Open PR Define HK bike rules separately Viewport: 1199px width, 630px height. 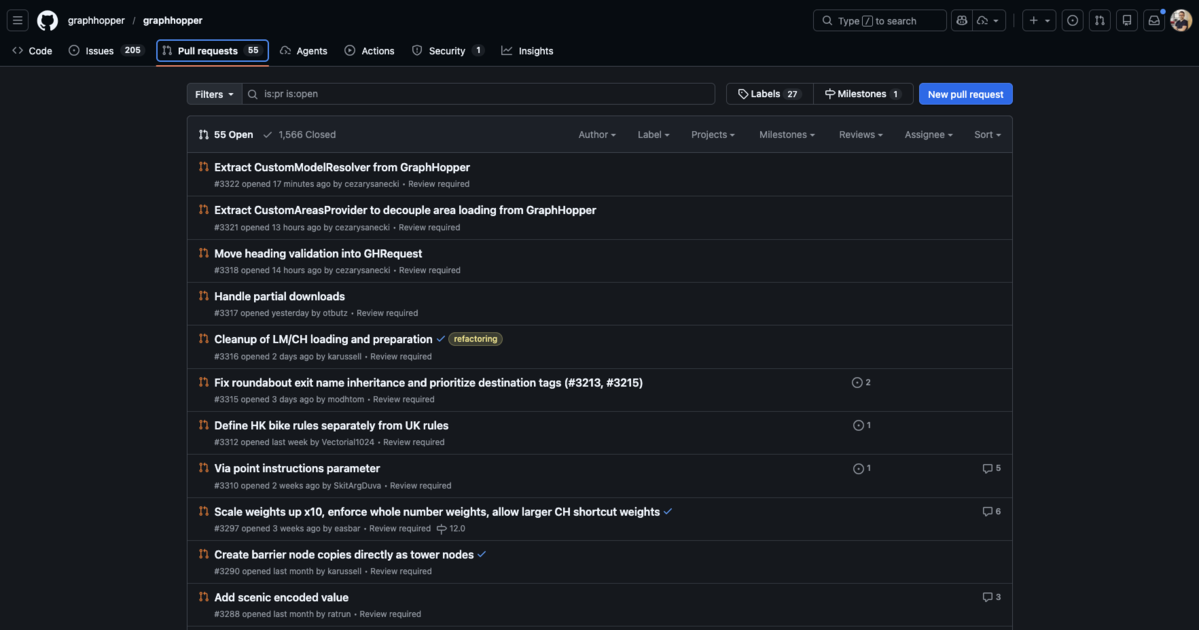[331, 425]
